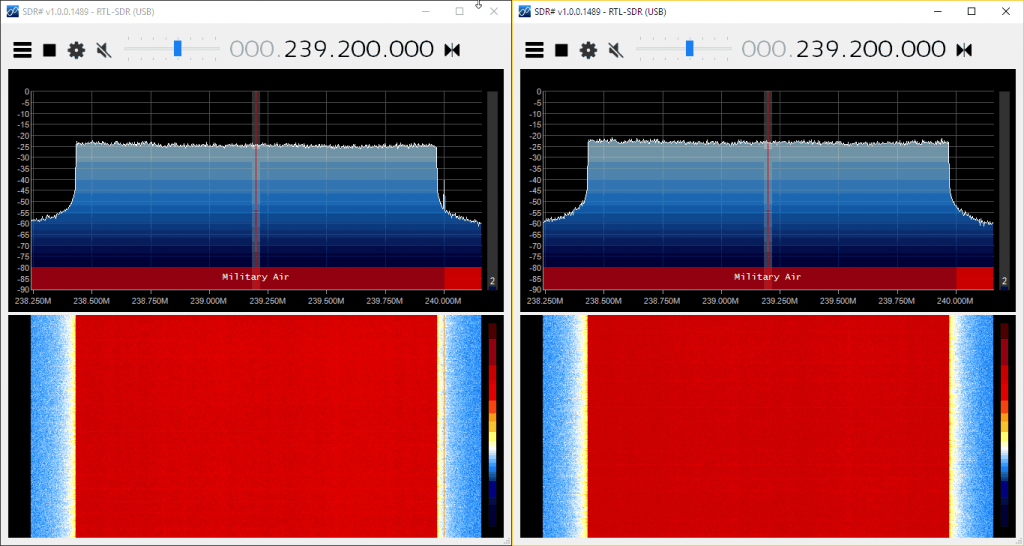
Task: Click the red waterfall area in right window
Action: click(x=768, y=427)
